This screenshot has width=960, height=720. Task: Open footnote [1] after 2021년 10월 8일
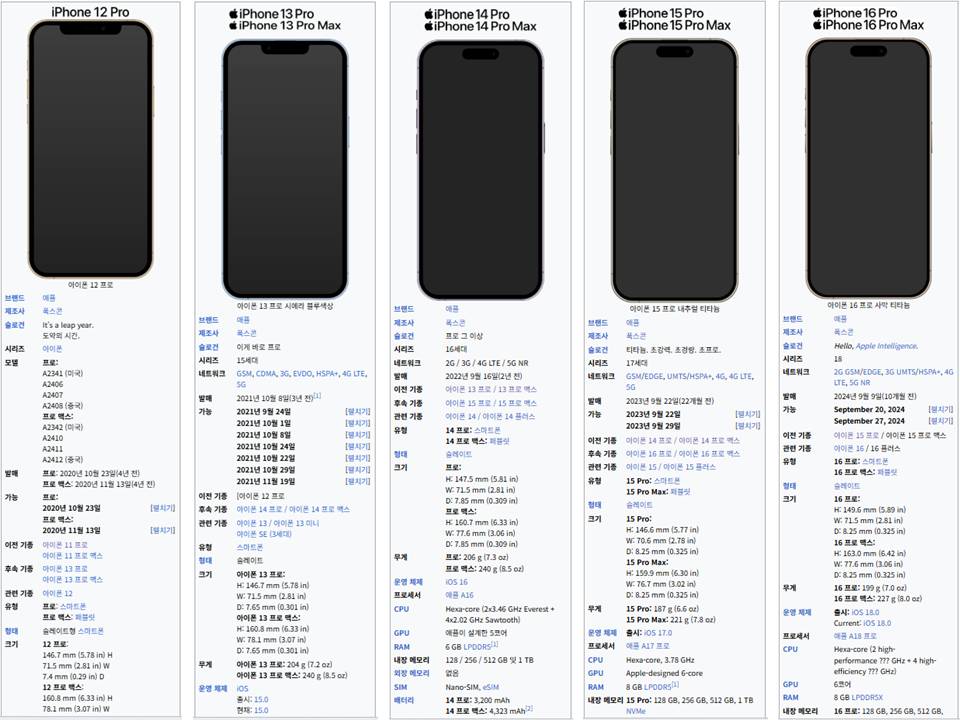[x=317, y=396]
